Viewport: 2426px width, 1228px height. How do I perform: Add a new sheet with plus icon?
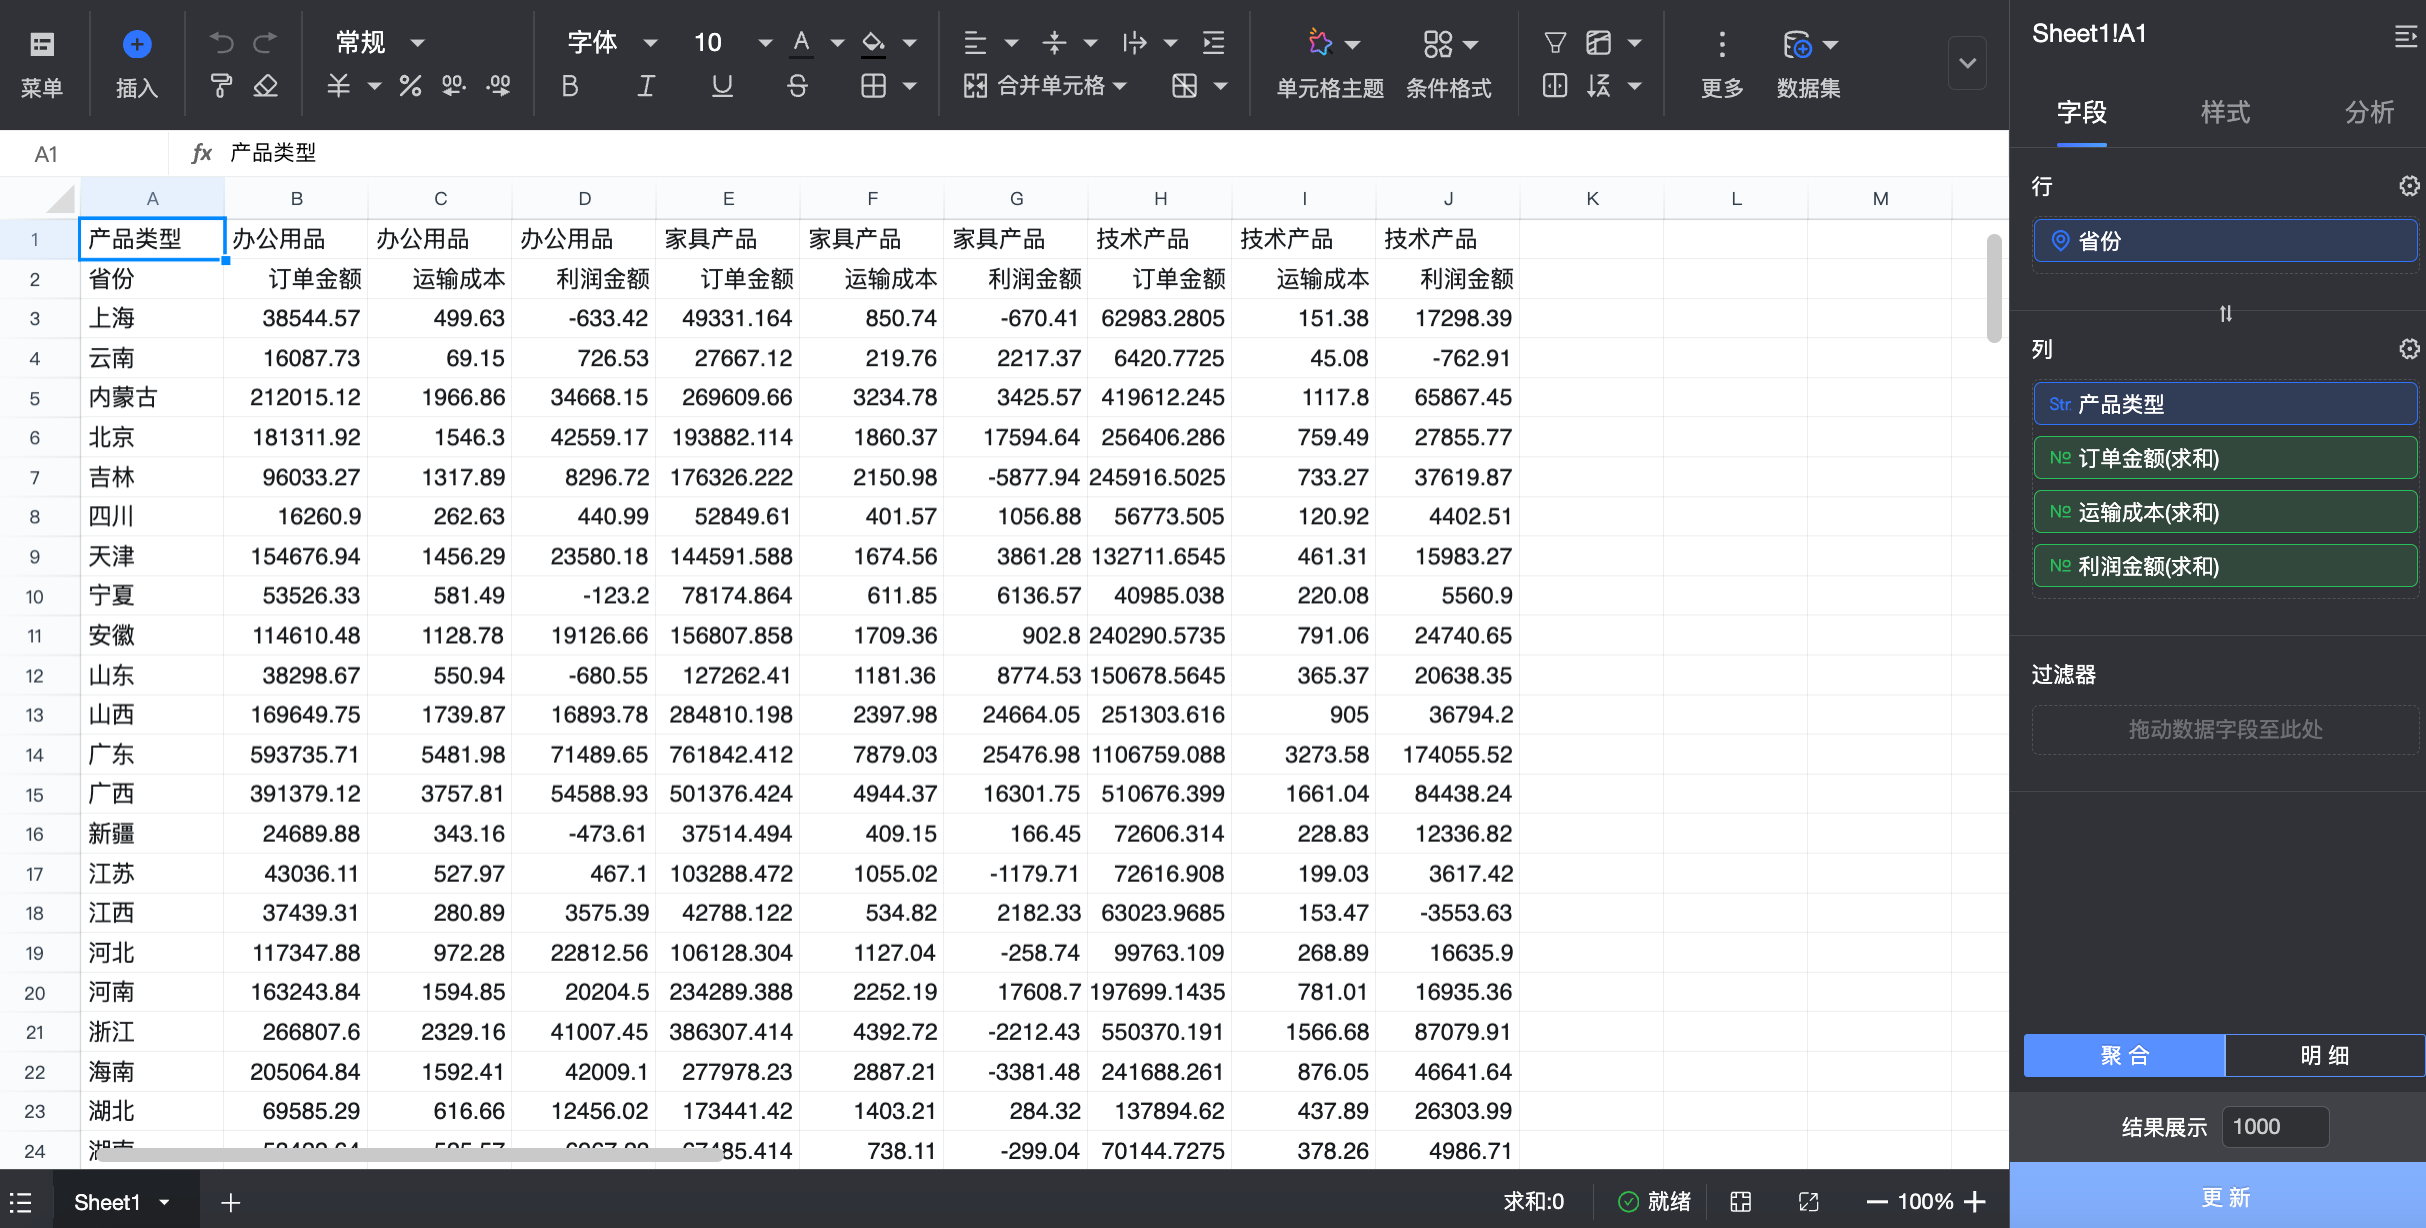231,1202
